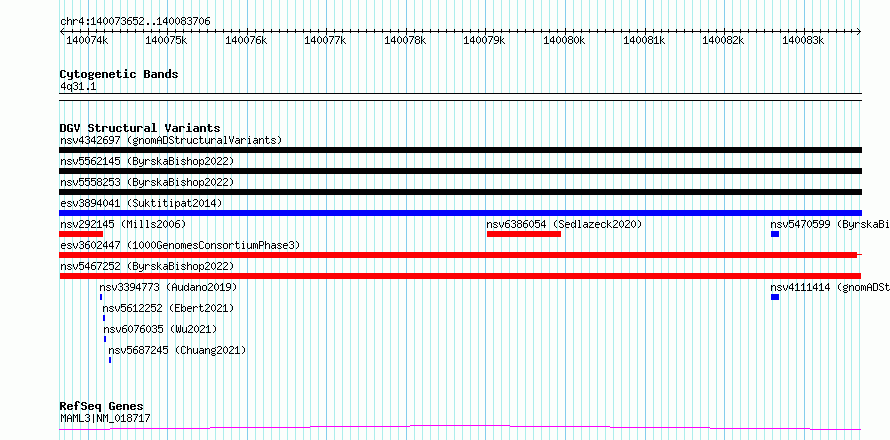The width and height of the screenshot is (890, 440).
Task: Click the small blue box under nsv5470599
Action: coord(775,234)
